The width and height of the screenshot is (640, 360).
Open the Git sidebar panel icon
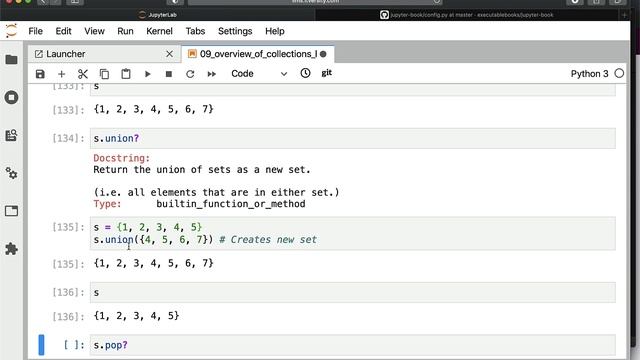(x=11, y=135)
